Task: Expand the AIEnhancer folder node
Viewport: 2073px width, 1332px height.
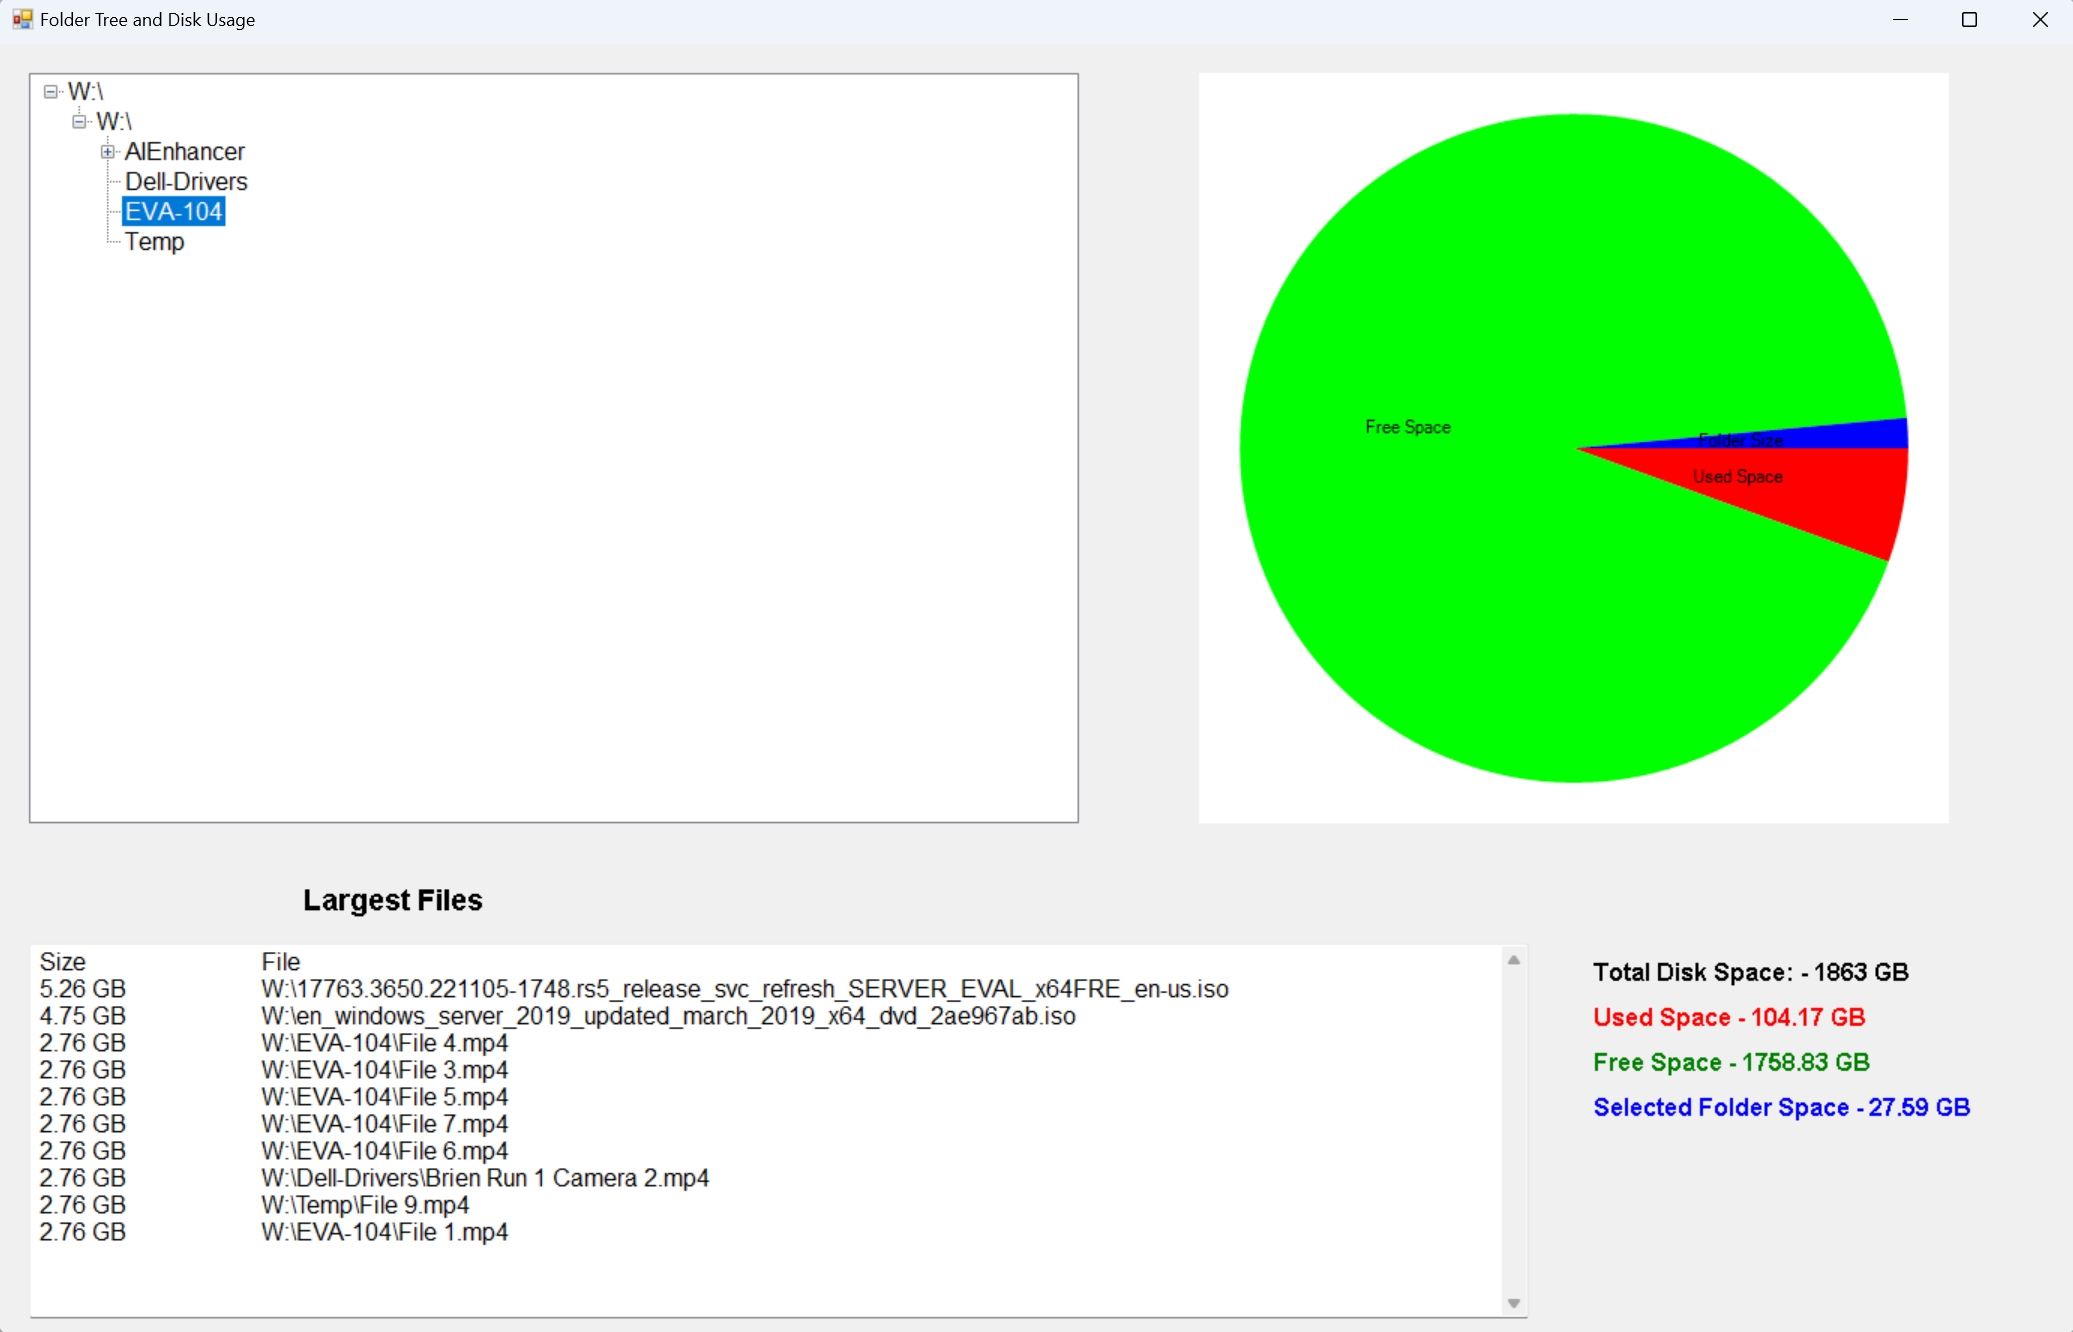Action: [x=108, y=152]
